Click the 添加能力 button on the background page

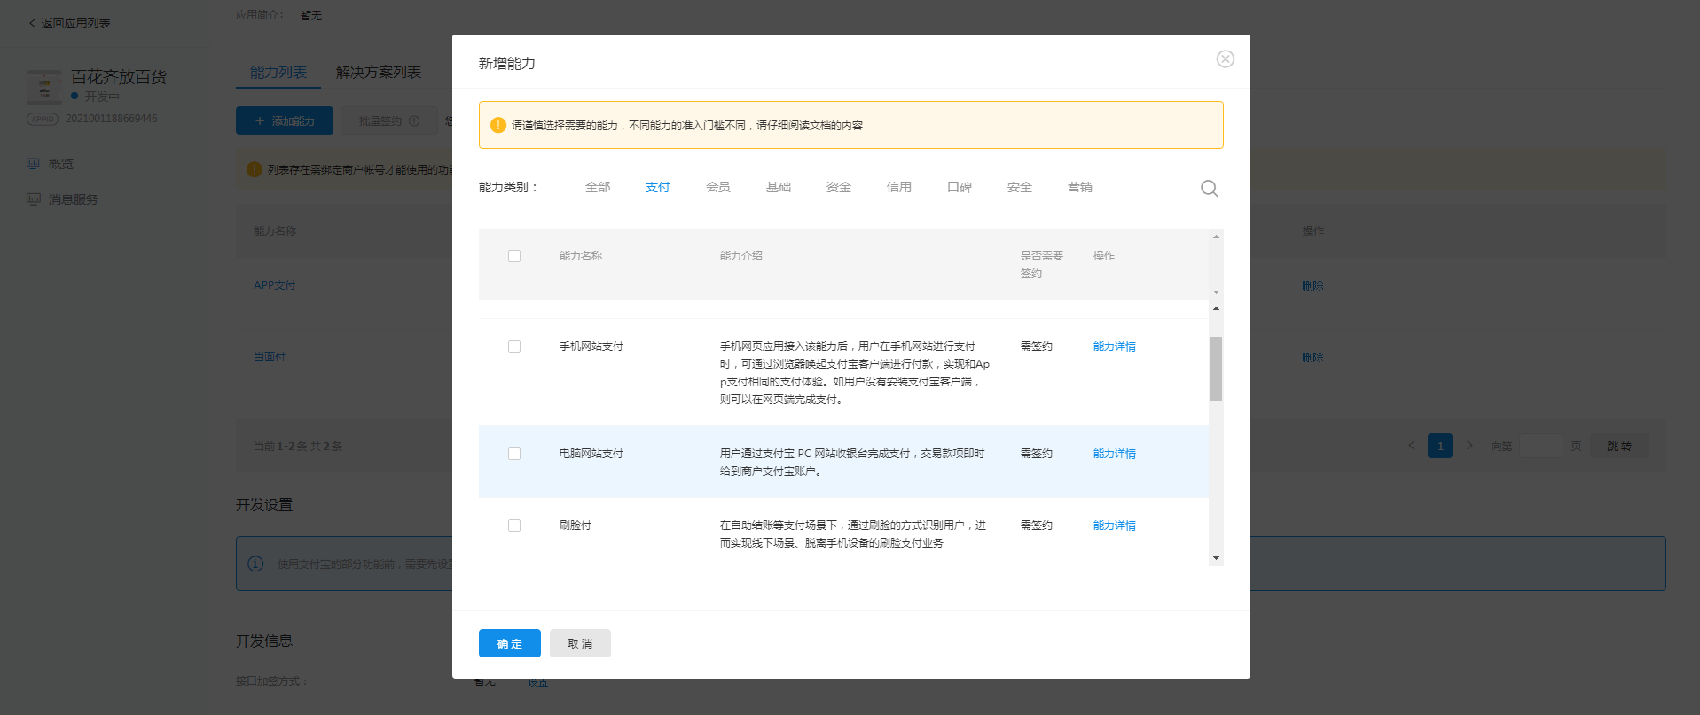[284, 121]
